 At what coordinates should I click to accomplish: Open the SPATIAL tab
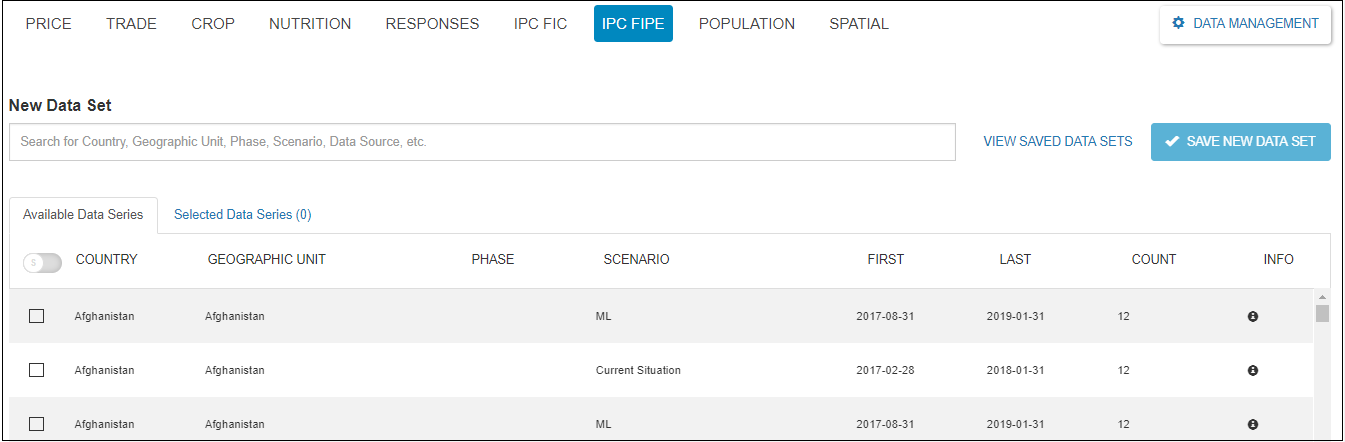858,24
